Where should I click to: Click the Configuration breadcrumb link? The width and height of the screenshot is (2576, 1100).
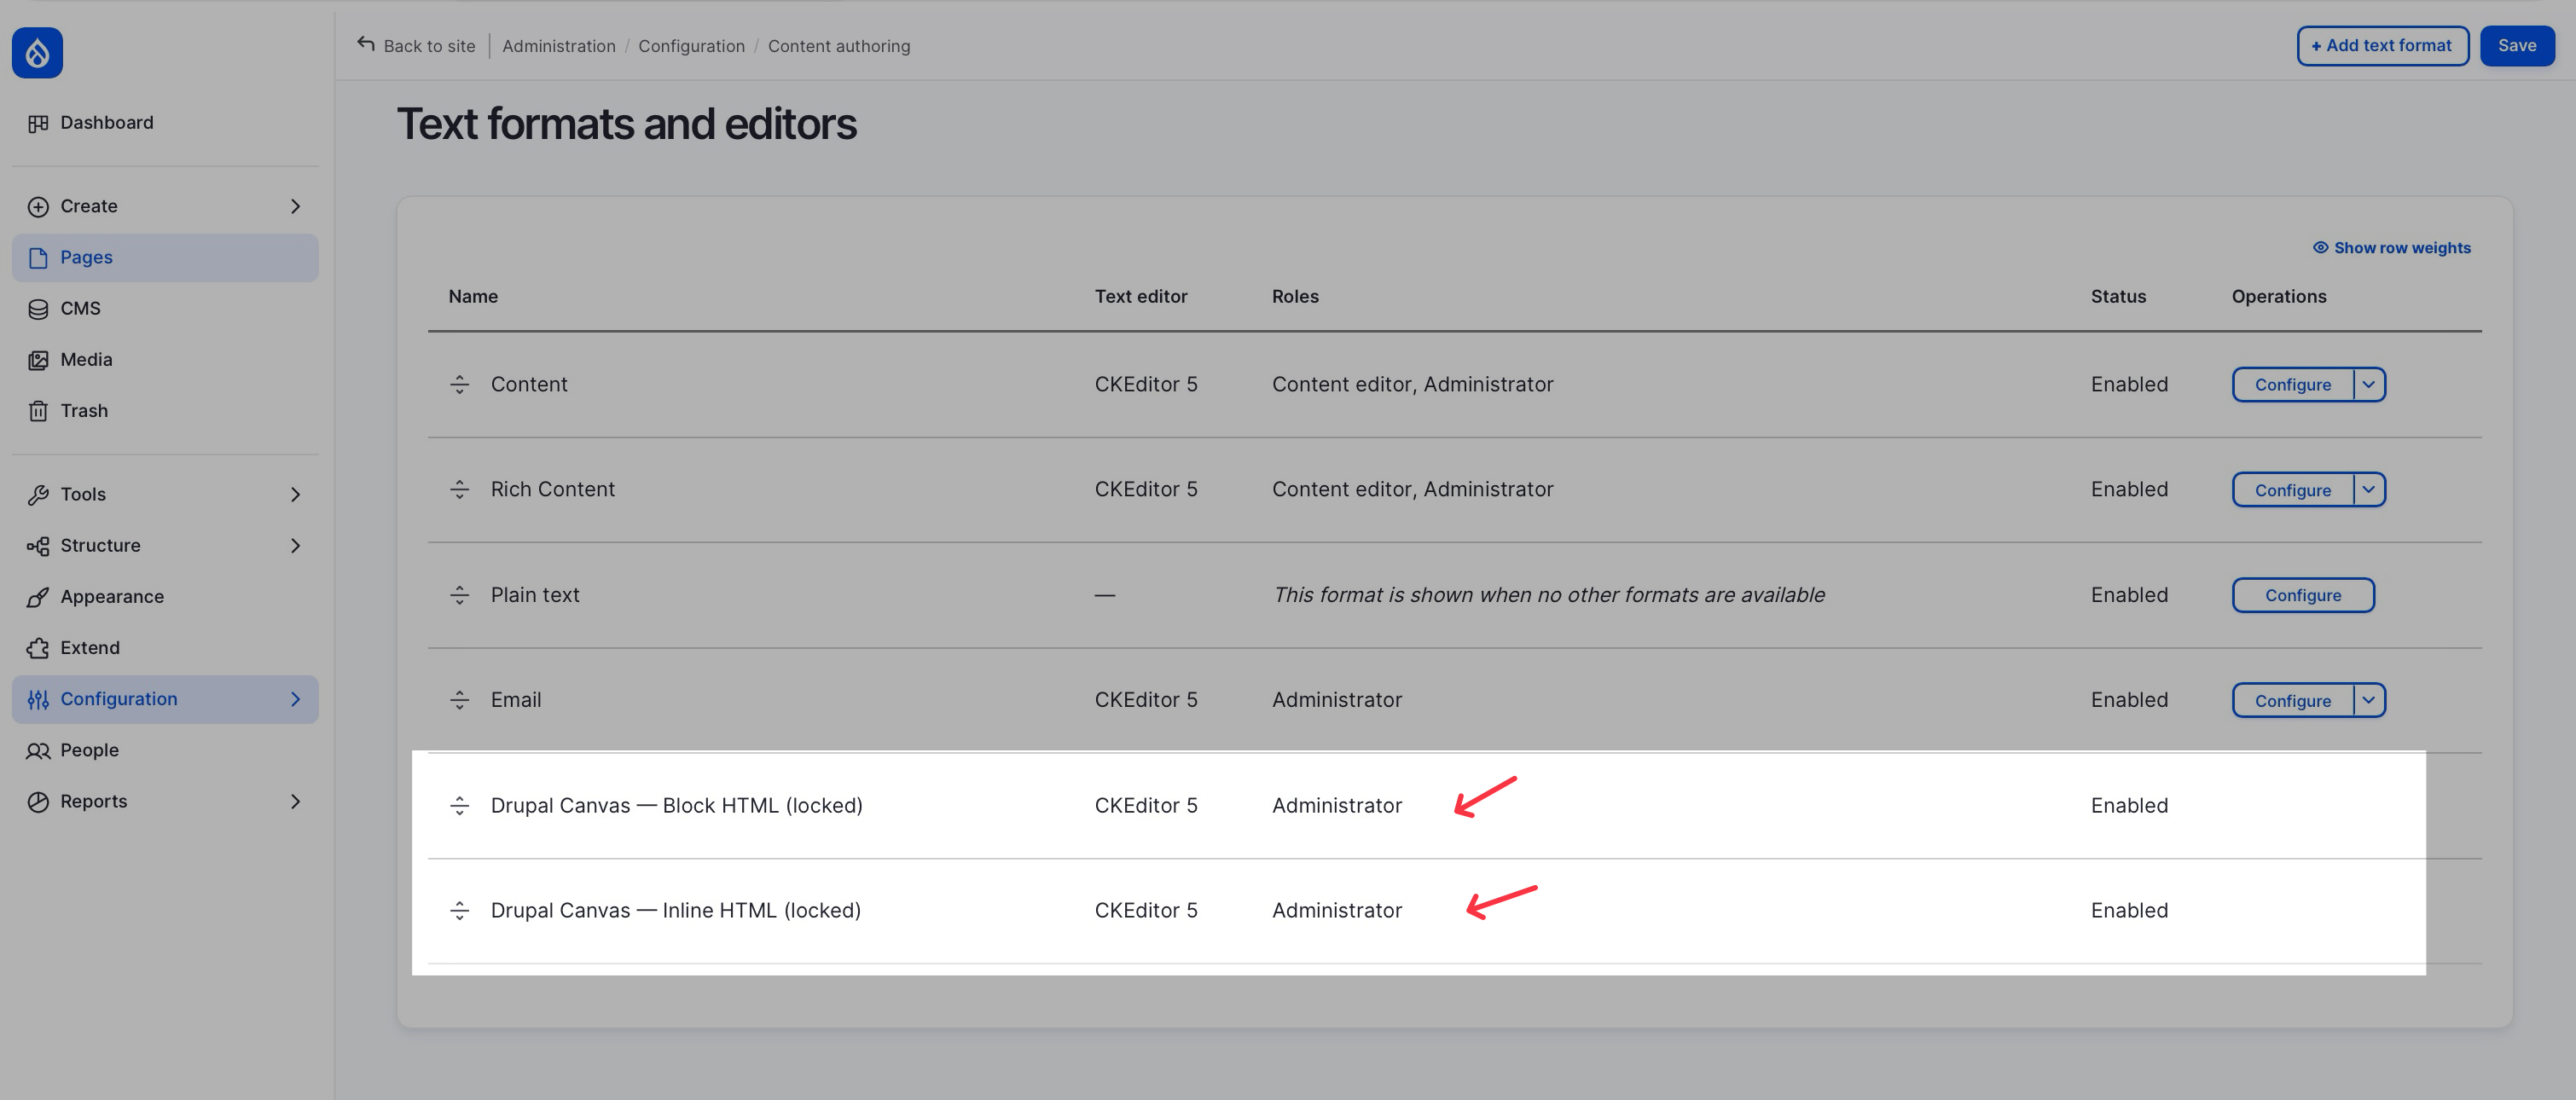coord(691,46)
